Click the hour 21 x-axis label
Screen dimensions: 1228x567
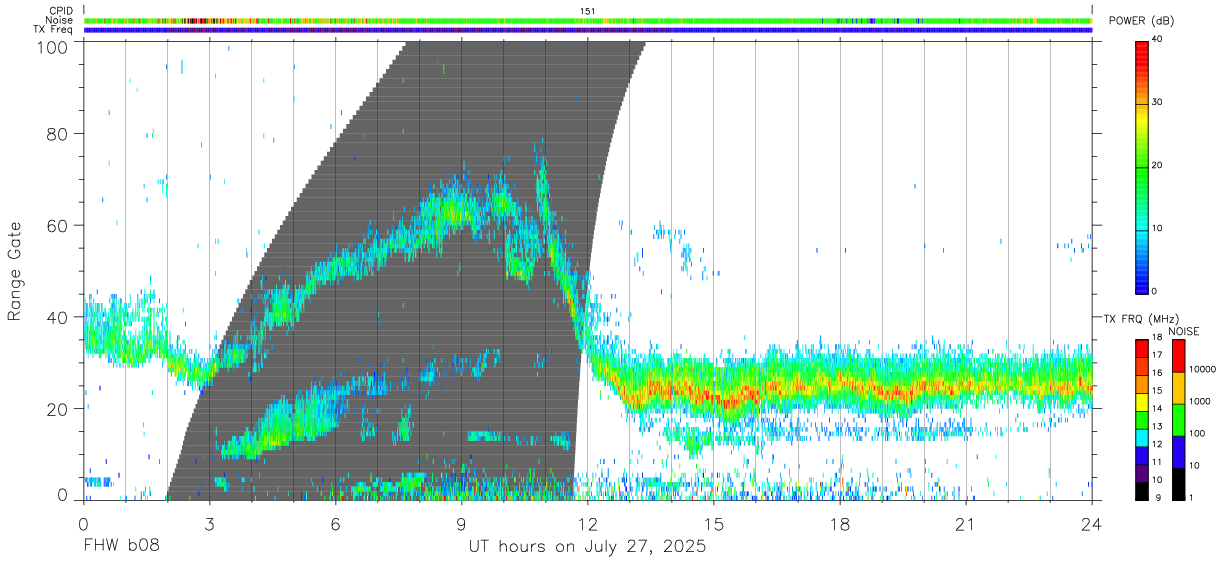point(966,524)
